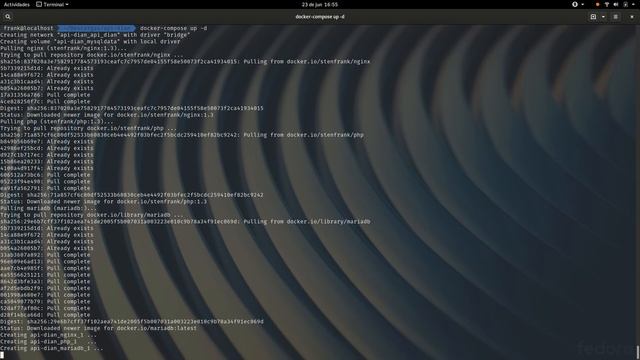Viewport: 640px width, 360px height.
Task: Open the battery status icon
Action: [625, 4]
